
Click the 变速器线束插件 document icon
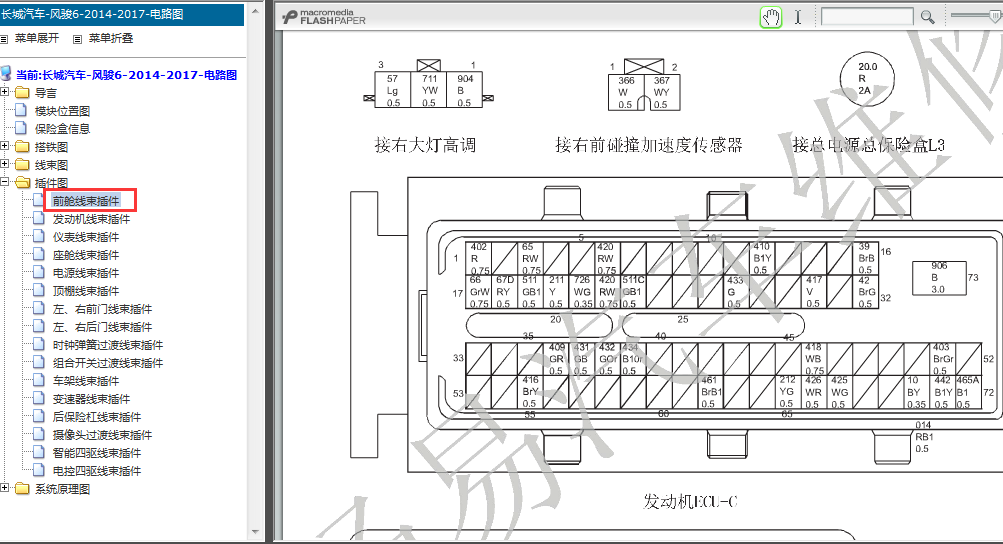[38, 398]
